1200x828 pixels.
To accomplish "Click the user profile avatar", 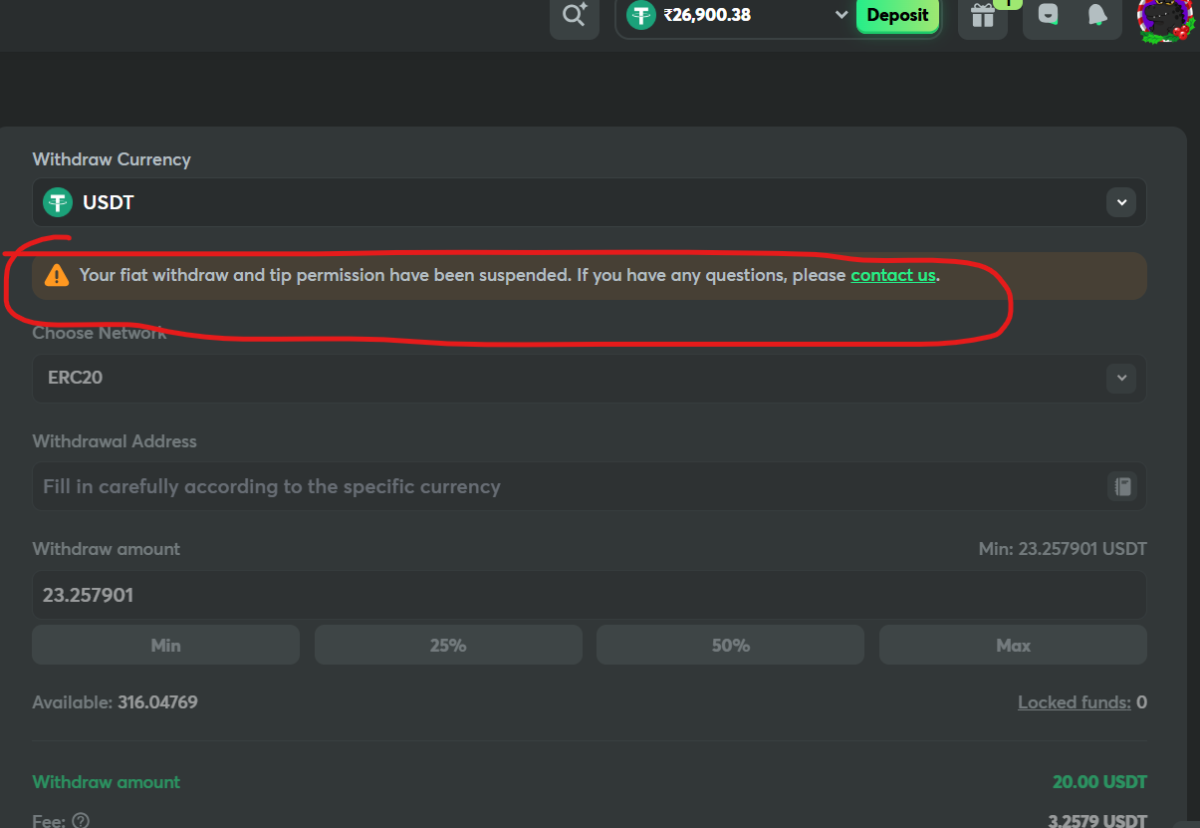I will coord(1166,18).
